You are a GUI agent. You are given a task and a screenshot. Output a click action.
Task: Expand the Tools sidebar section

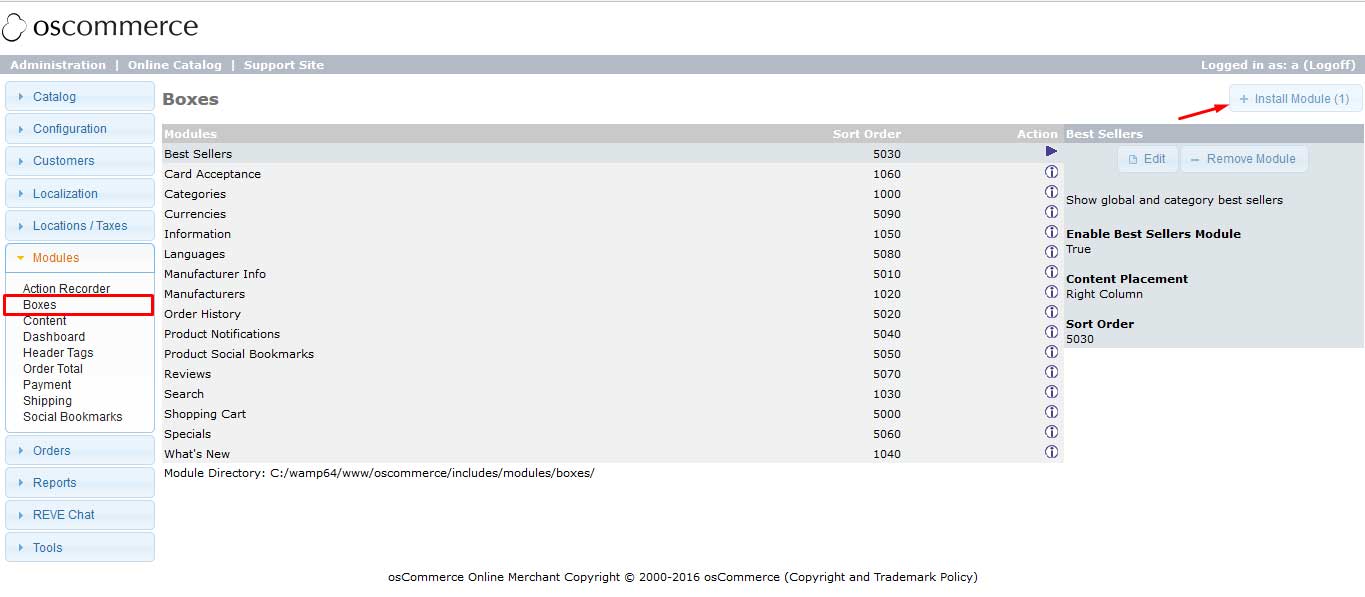(x=80, y=548)
